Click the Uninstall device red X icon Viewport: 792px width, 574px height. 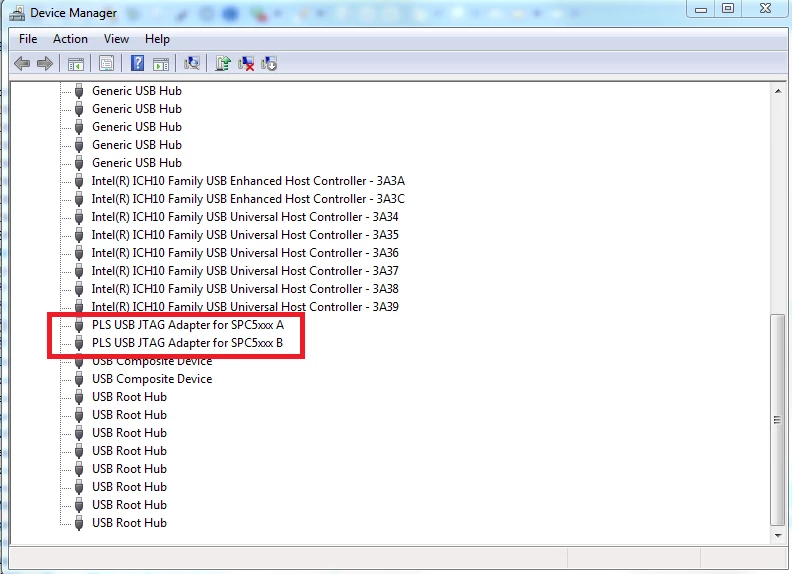[246, 64]
